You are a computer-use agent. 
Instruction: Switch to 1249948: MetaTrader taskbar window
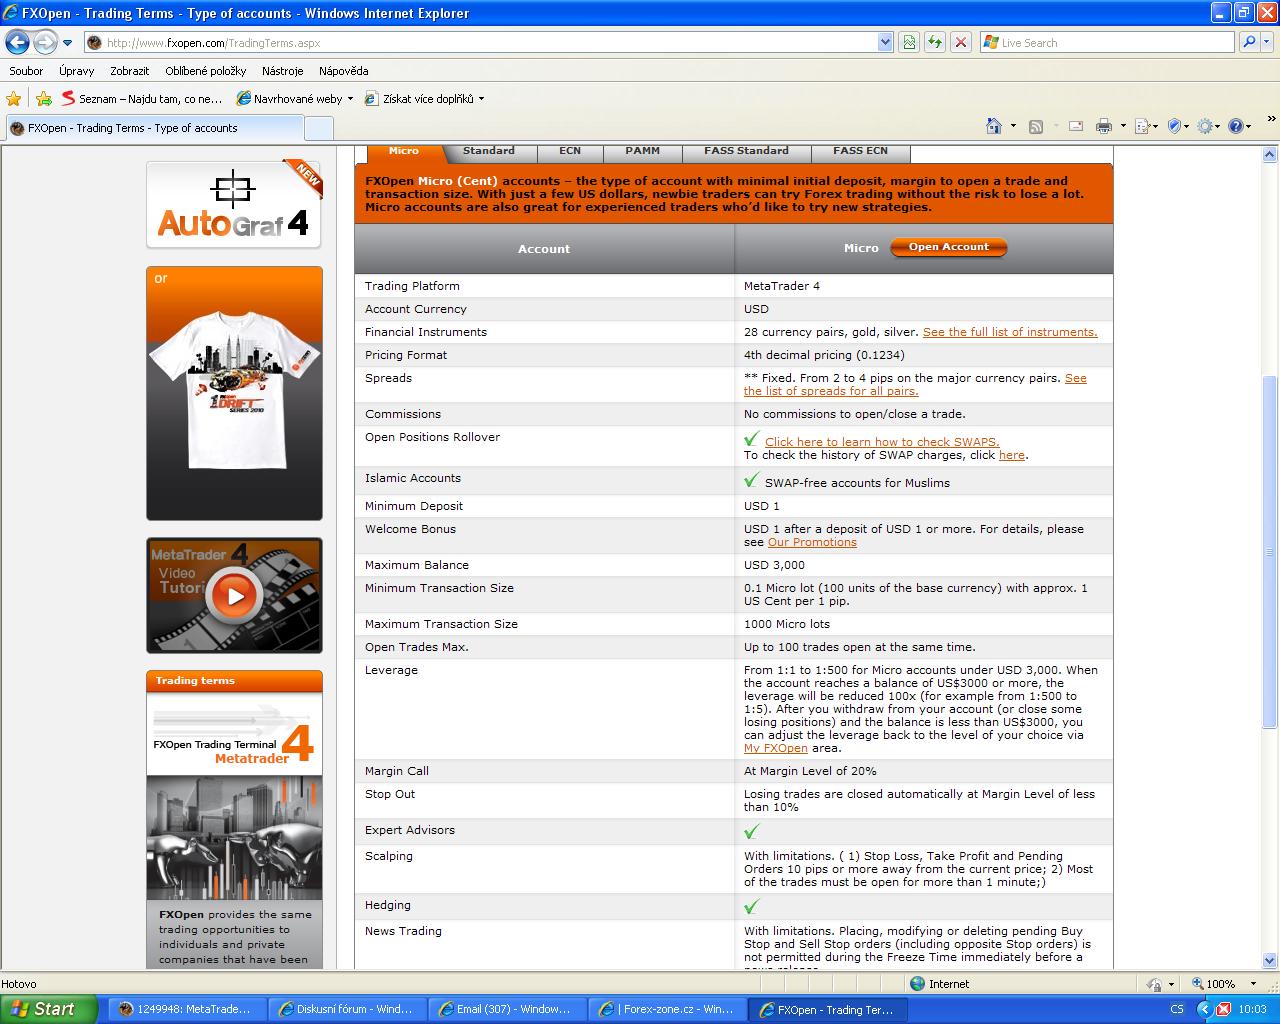click(x=188, y=1009)
